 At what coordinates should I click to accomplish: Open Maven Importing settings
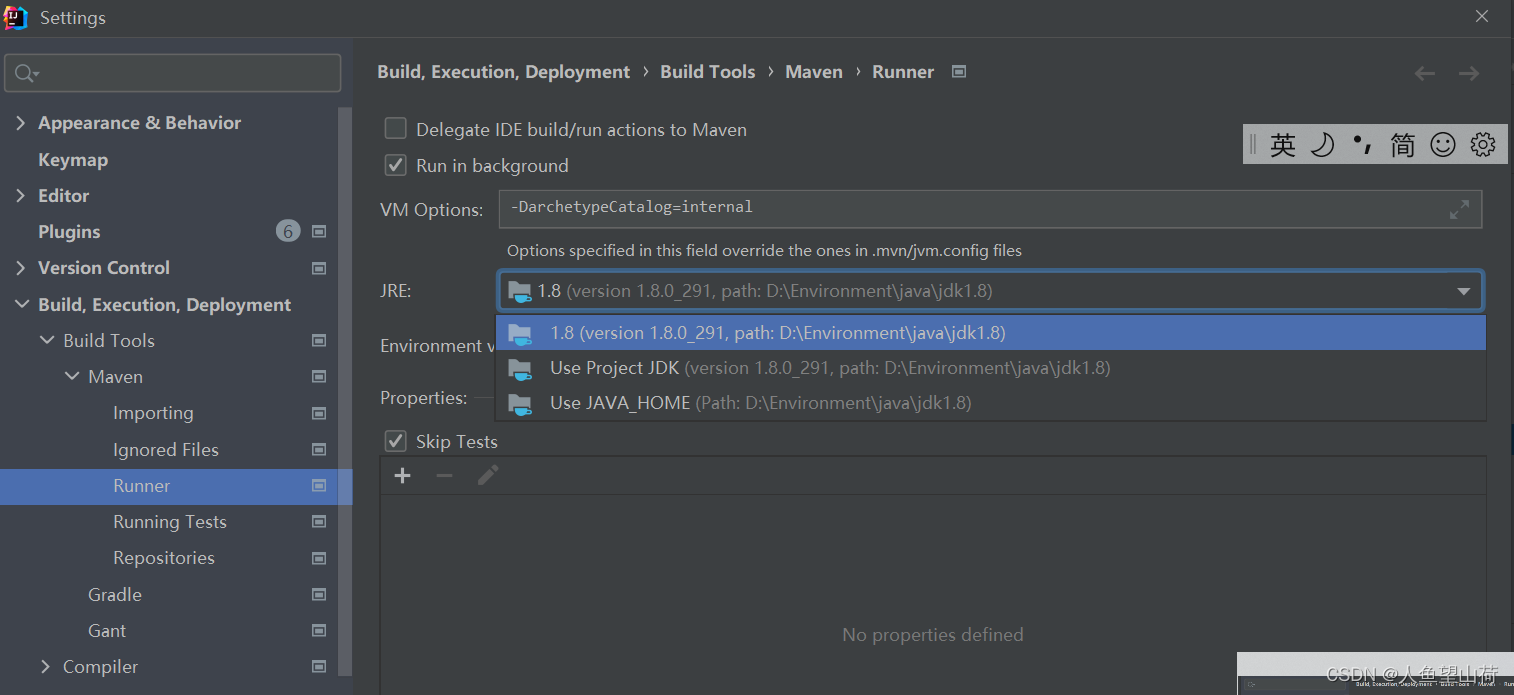pyautogui.click(x=153, y=413)
